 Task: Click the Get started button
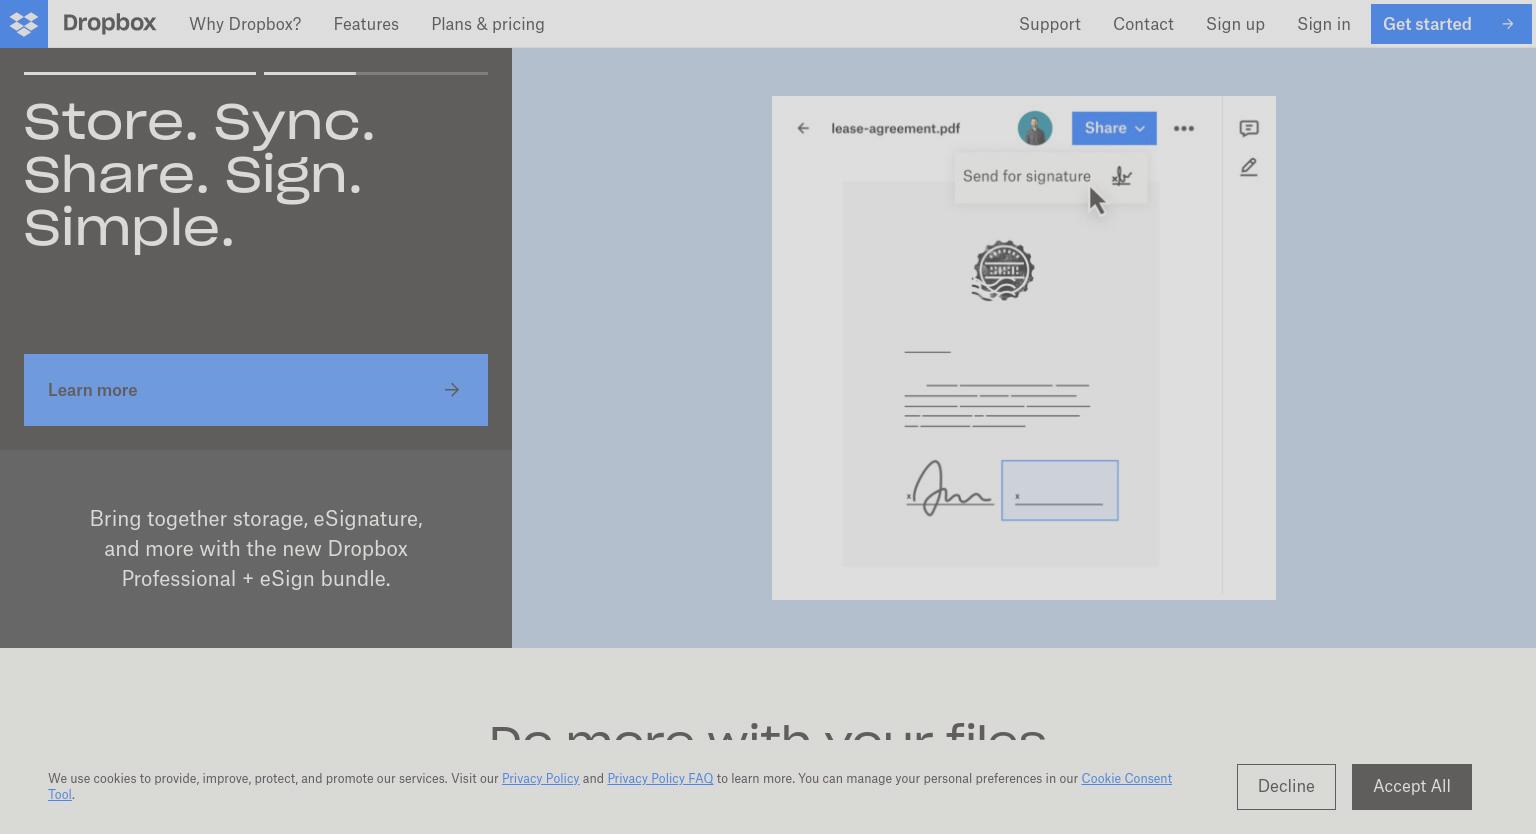(1451, 24)
